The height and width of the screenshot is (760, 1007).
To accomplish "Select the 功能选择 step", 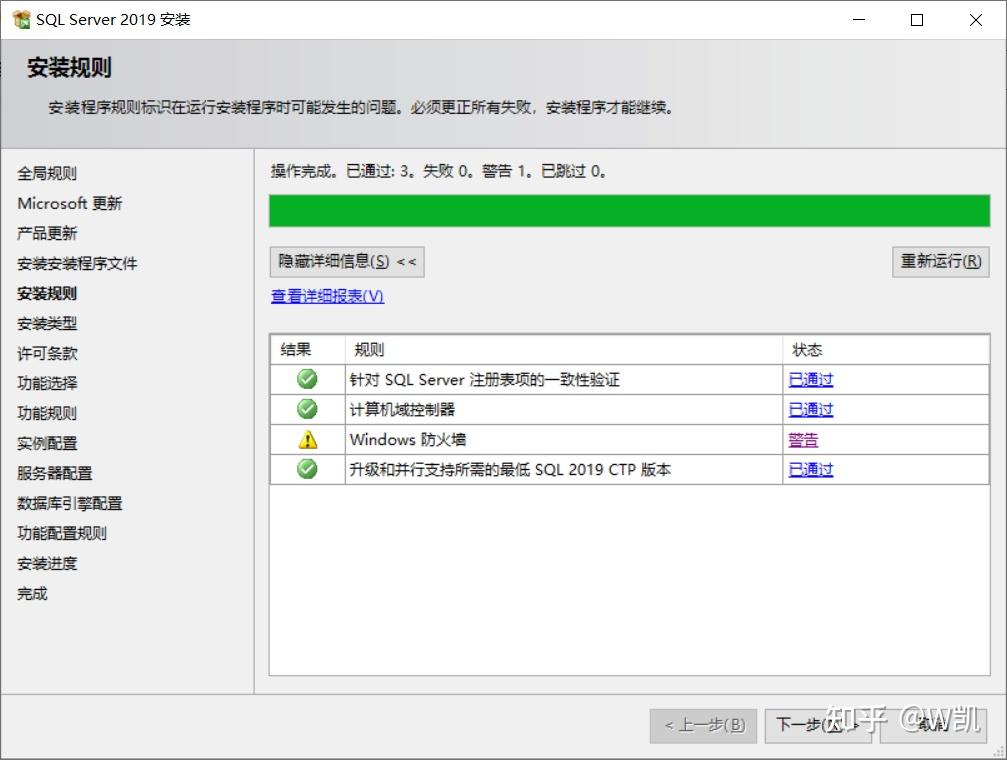I will [47, 384].
